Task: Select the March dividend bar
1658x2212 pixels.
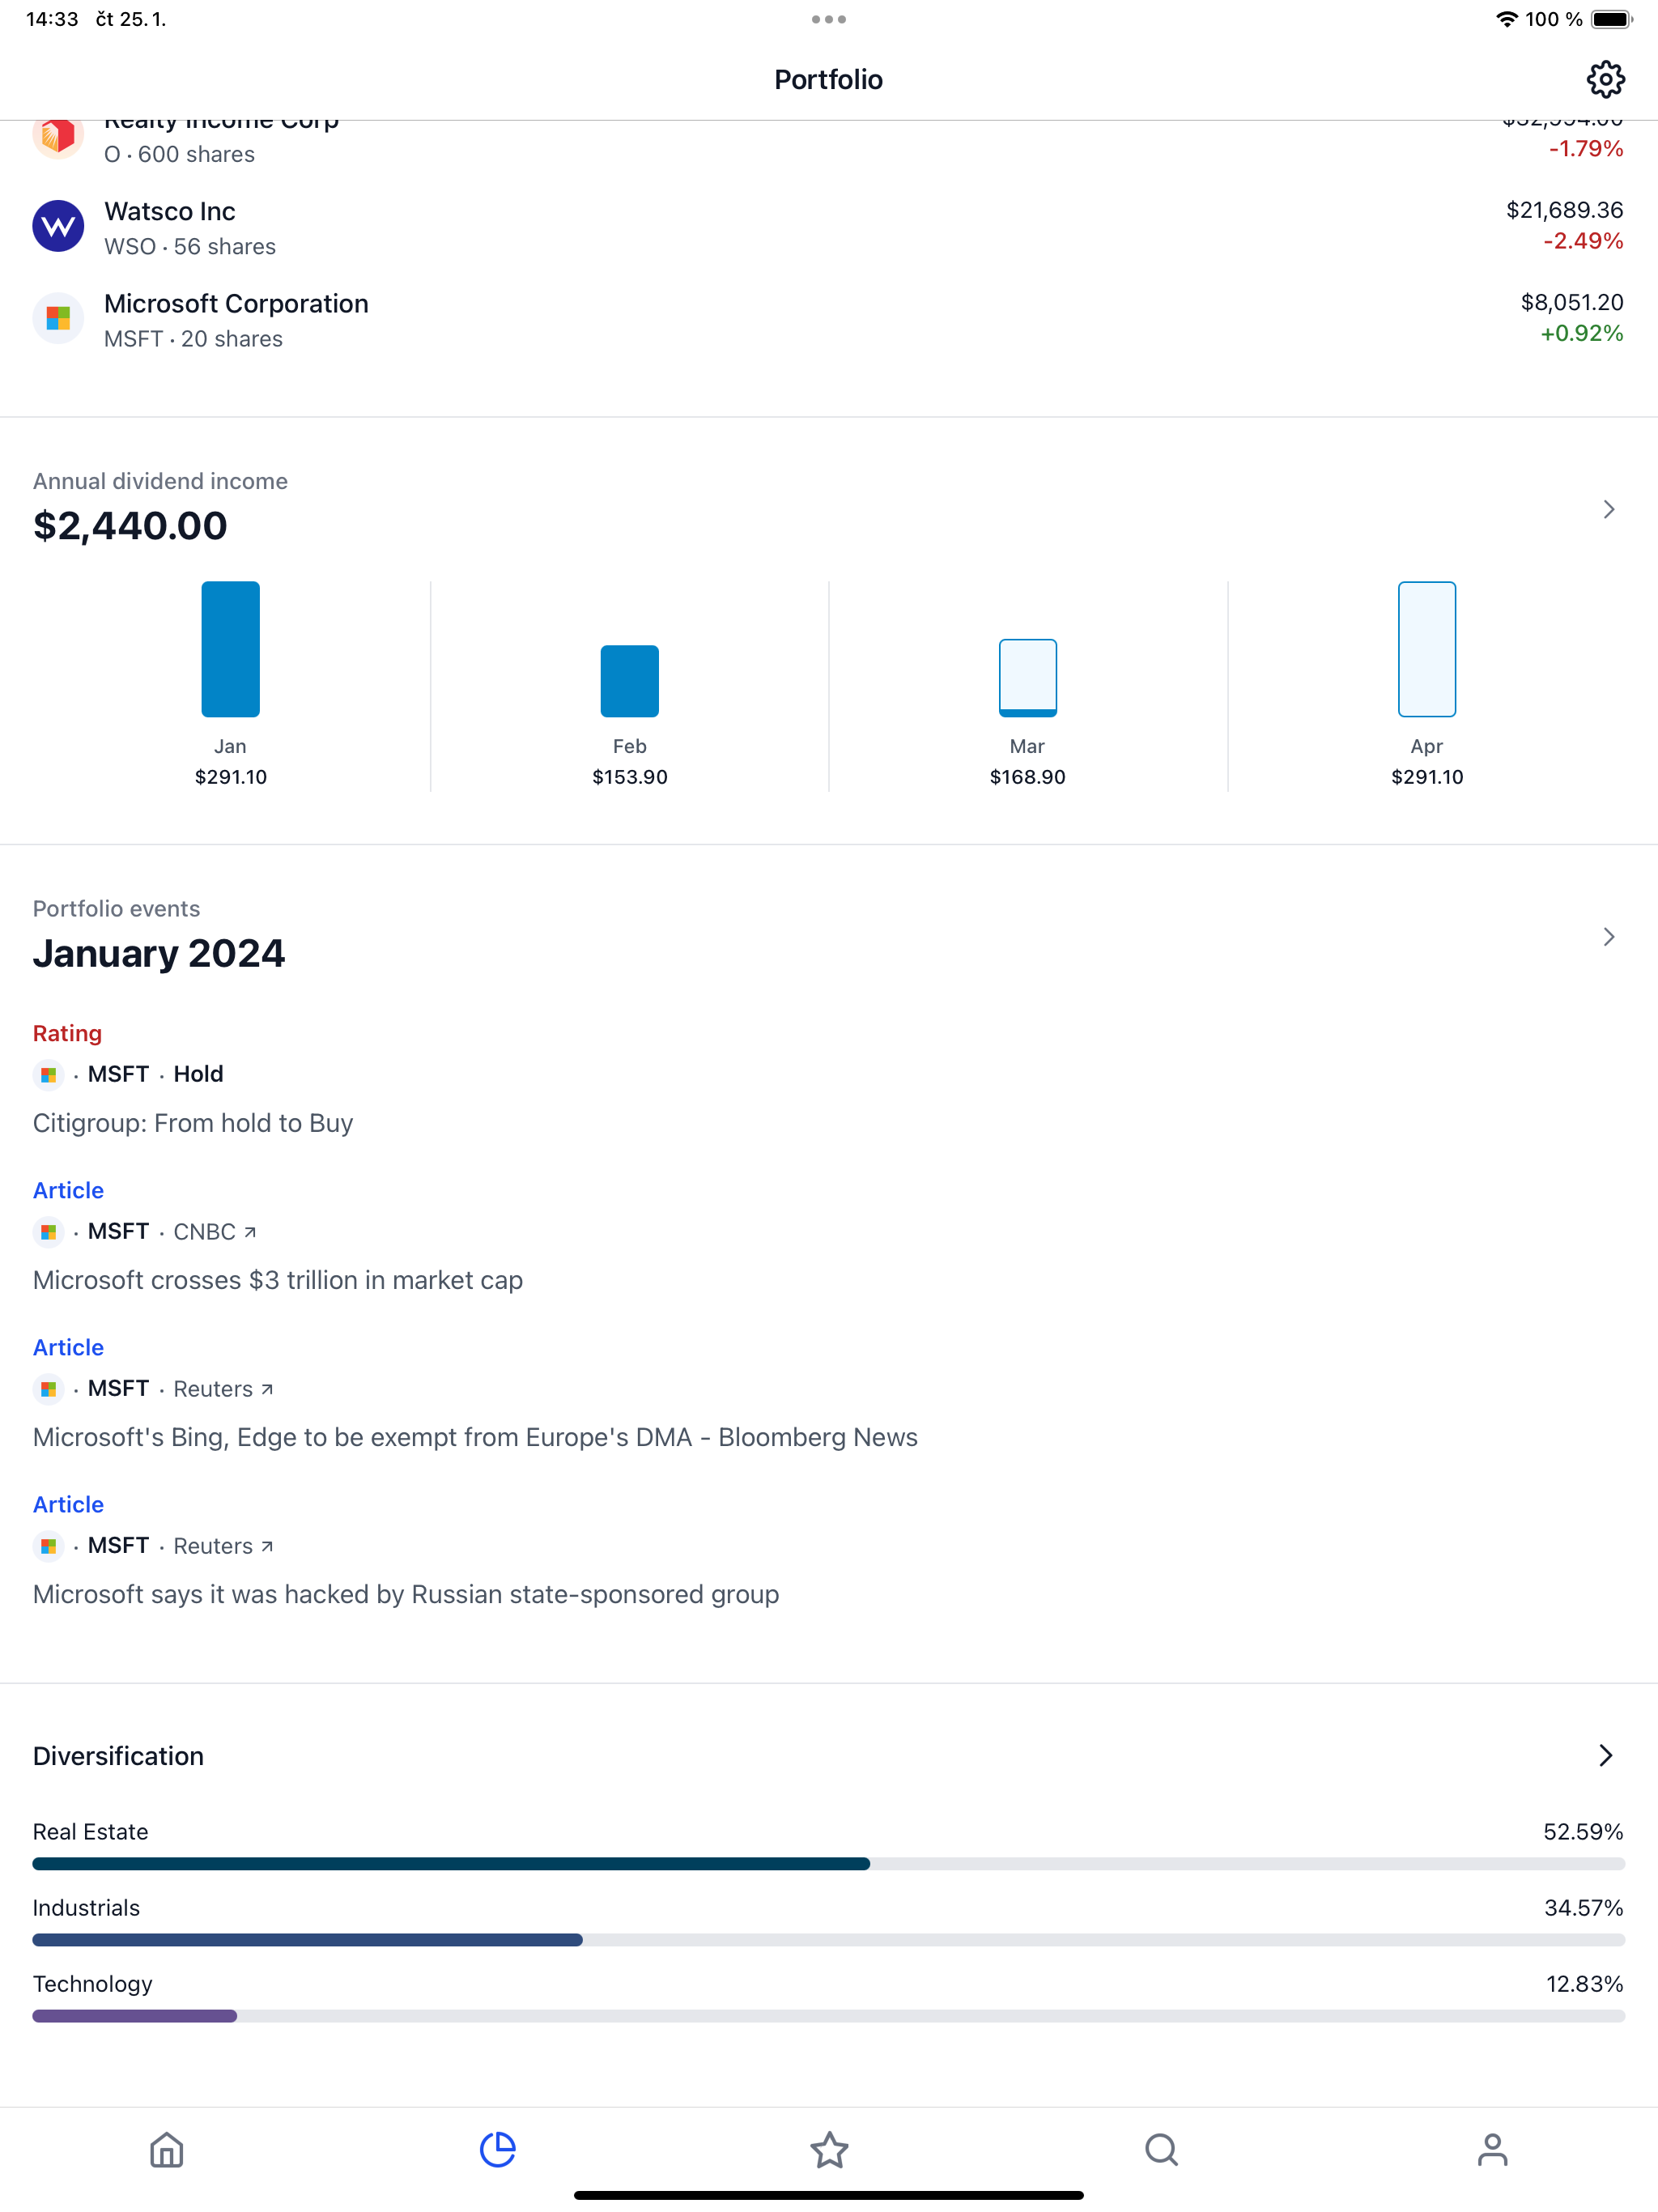Action: (x=1027, y=678)
